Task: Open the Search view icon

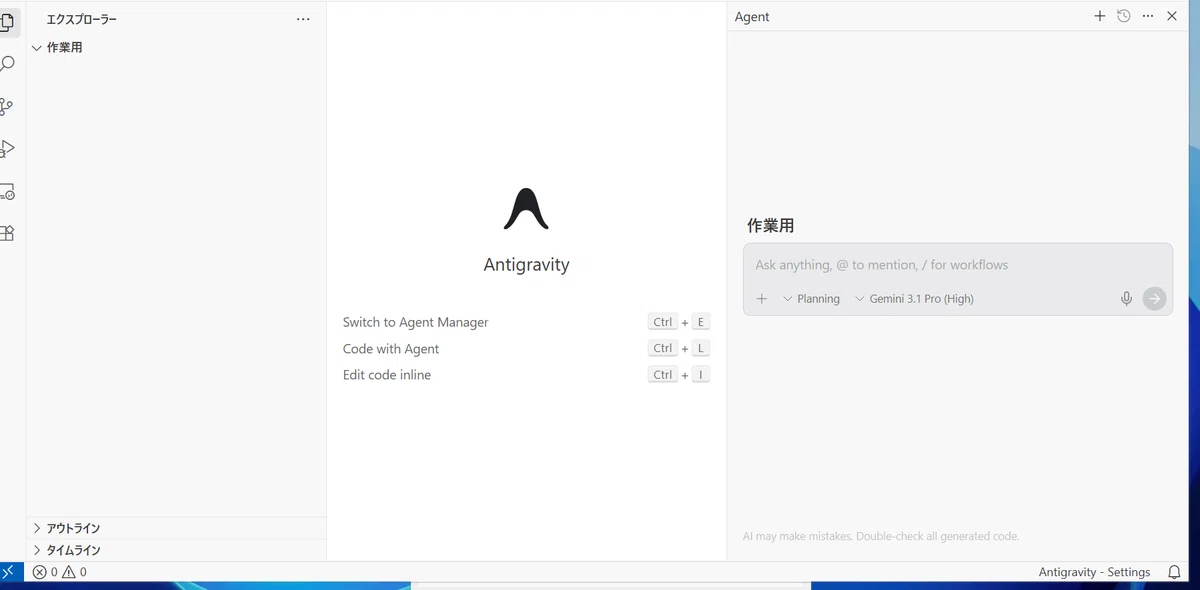Action: [x=6, y=64]
